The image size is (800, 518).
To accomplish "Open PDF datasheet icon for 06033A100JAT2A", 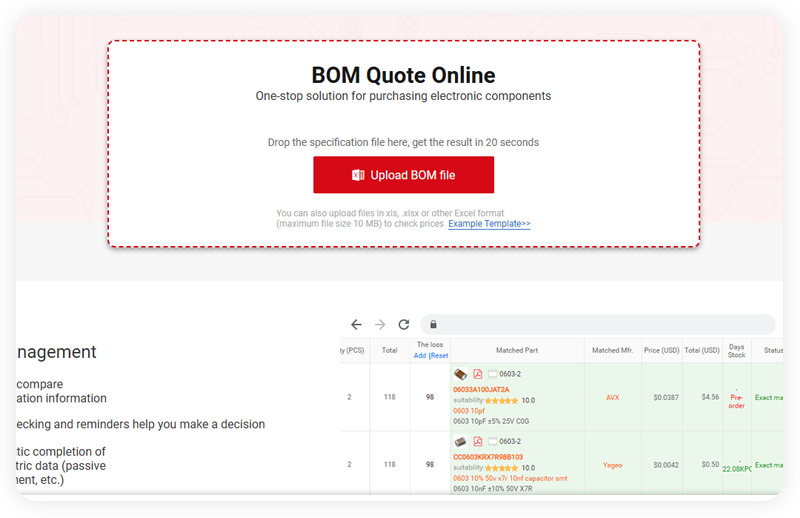I will (478, 374).
